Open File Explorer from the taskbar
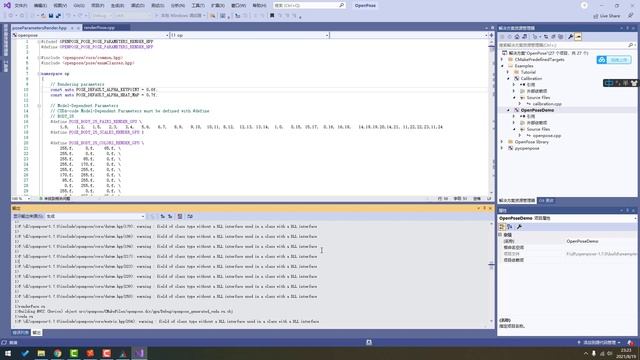 41,353
